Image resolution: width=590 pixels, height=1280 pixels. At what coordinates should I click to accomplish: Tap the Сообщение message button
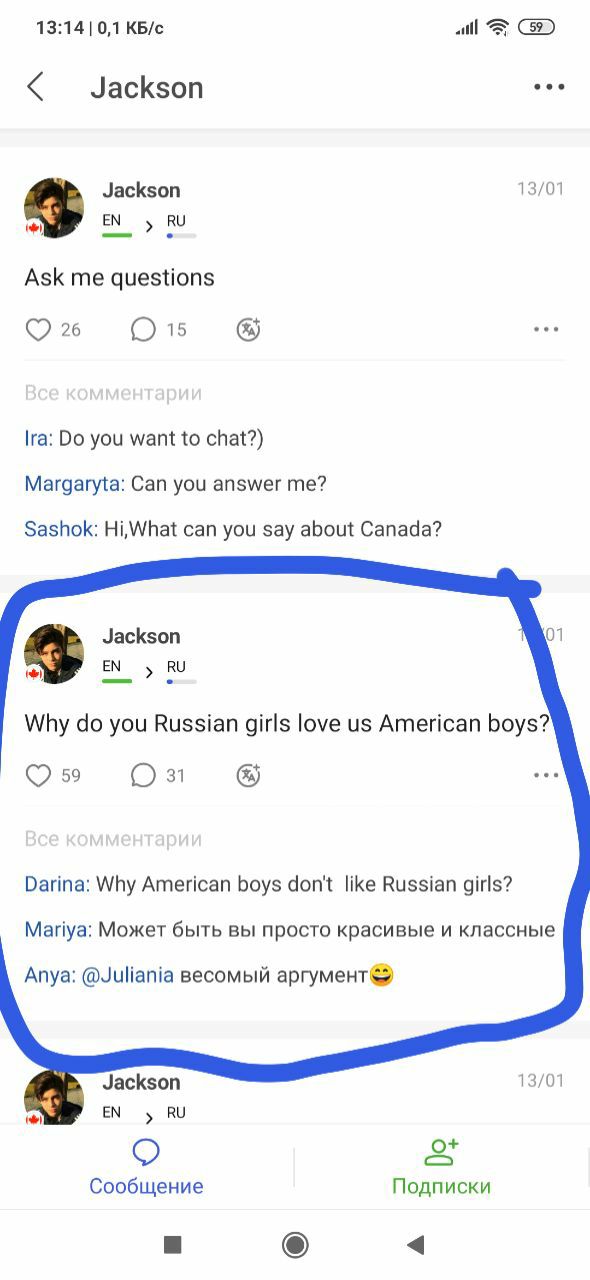coord(146,1167)
